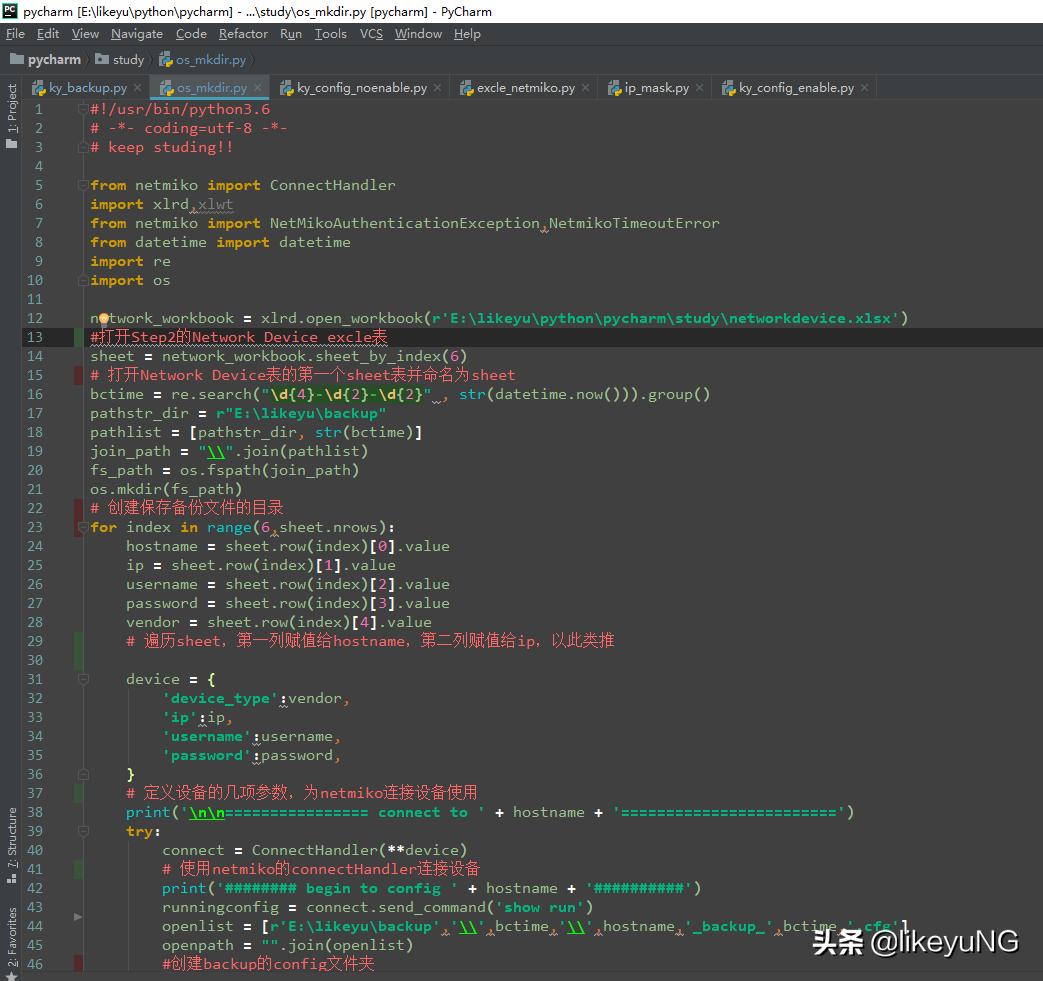Click the pycharm folder icon in breadcrumb

(x=17, y=59)
